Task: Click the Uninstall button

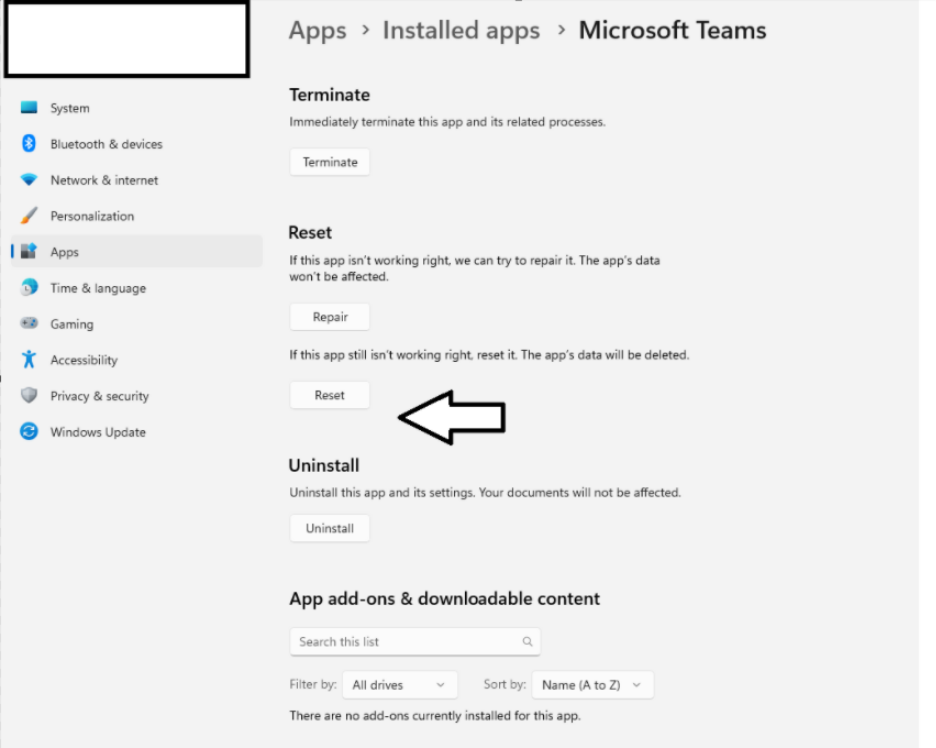Action: (330, 528)
